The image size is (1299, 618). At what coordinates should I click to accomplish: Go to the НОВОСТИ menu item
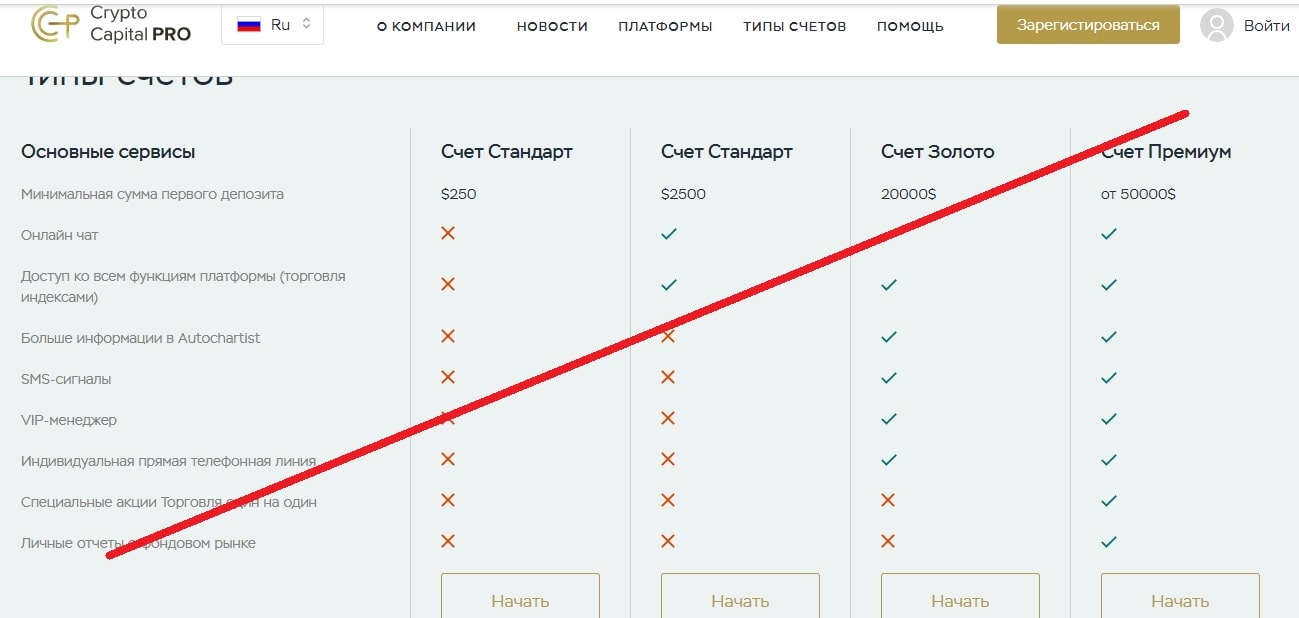(x=552, y=27)
